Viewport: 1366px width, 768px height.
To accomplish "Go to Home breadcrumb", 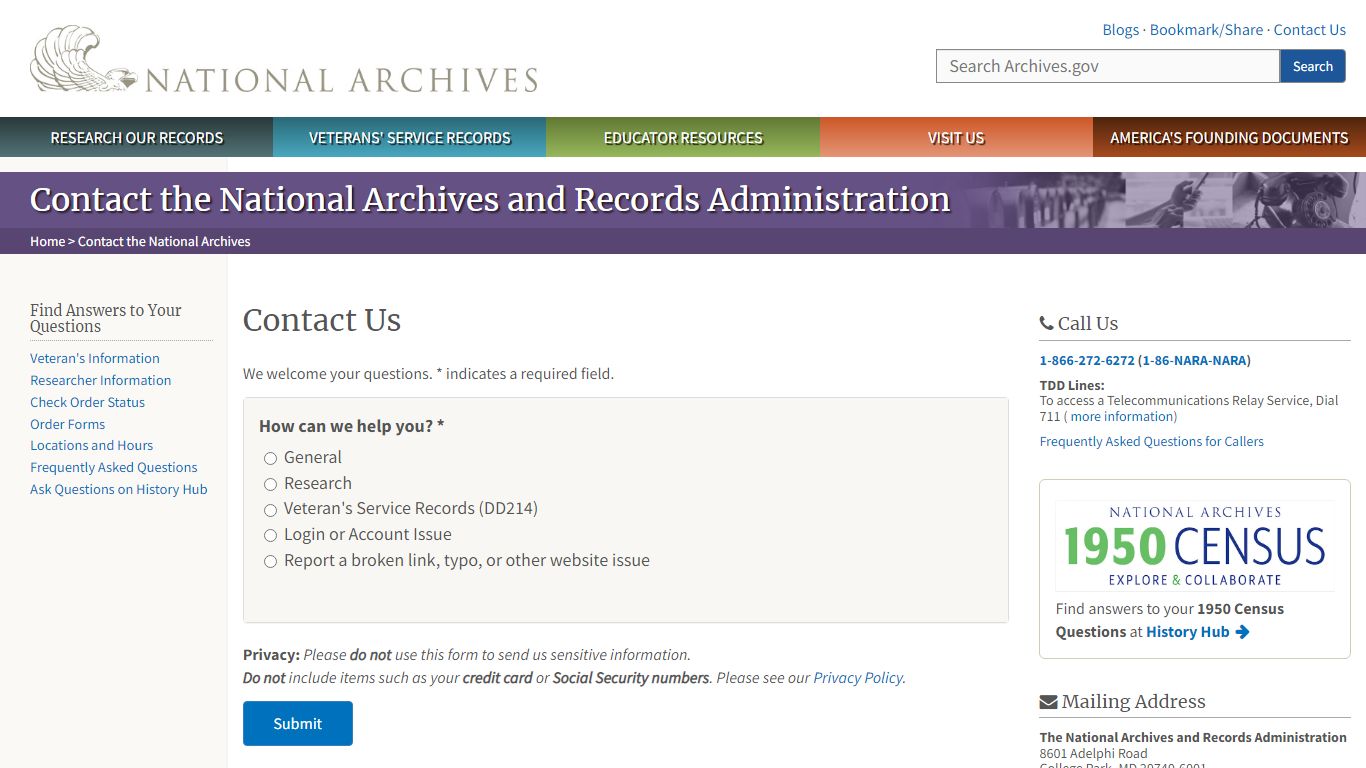I will [x=47, y=241].
